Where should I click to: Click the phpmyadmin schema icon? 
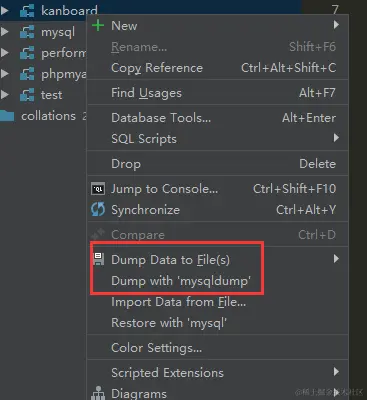tap(27, 74)
